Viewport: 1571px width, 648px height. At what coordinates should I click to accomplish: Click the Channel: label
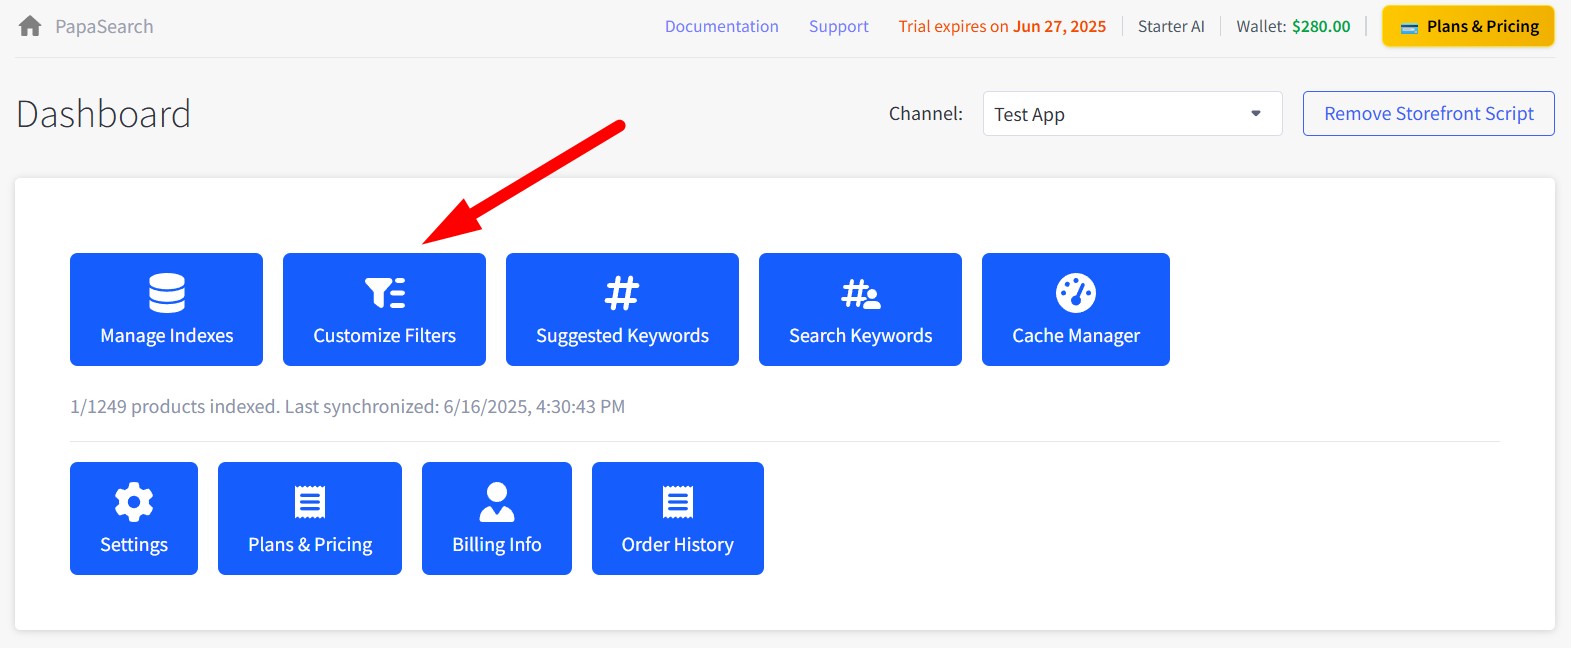pyautogui.click(x=926, y=114)
